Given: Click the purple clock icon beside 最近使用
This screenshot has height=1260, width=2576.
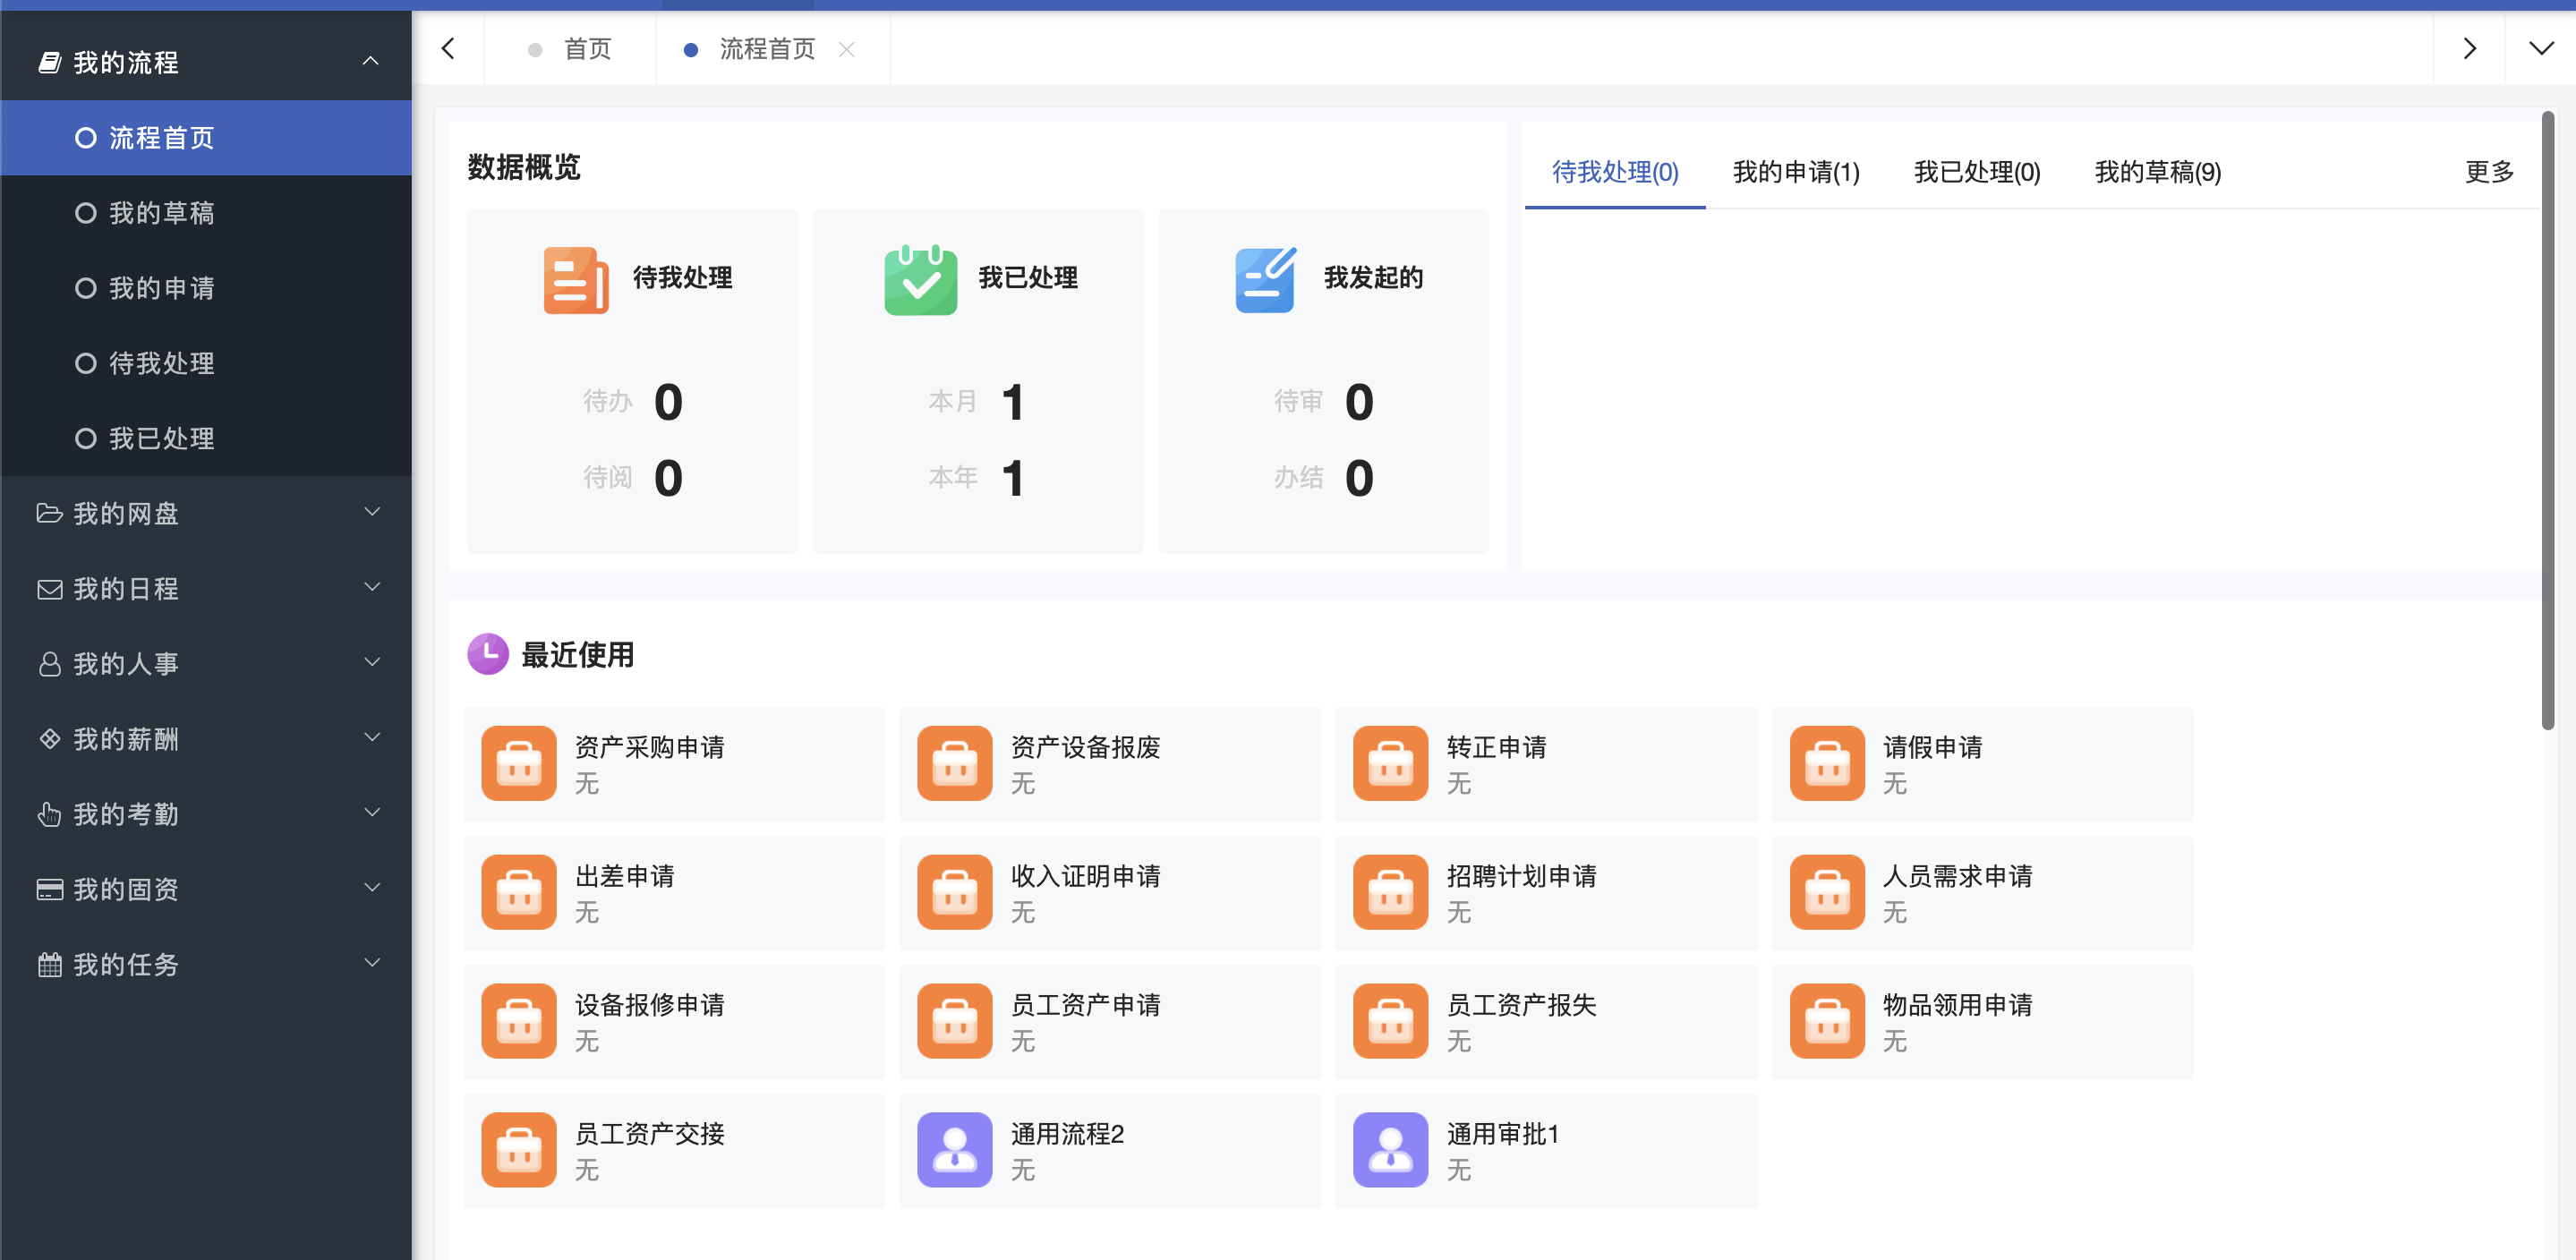Looking at the screenshot, I should pos(488,654).
